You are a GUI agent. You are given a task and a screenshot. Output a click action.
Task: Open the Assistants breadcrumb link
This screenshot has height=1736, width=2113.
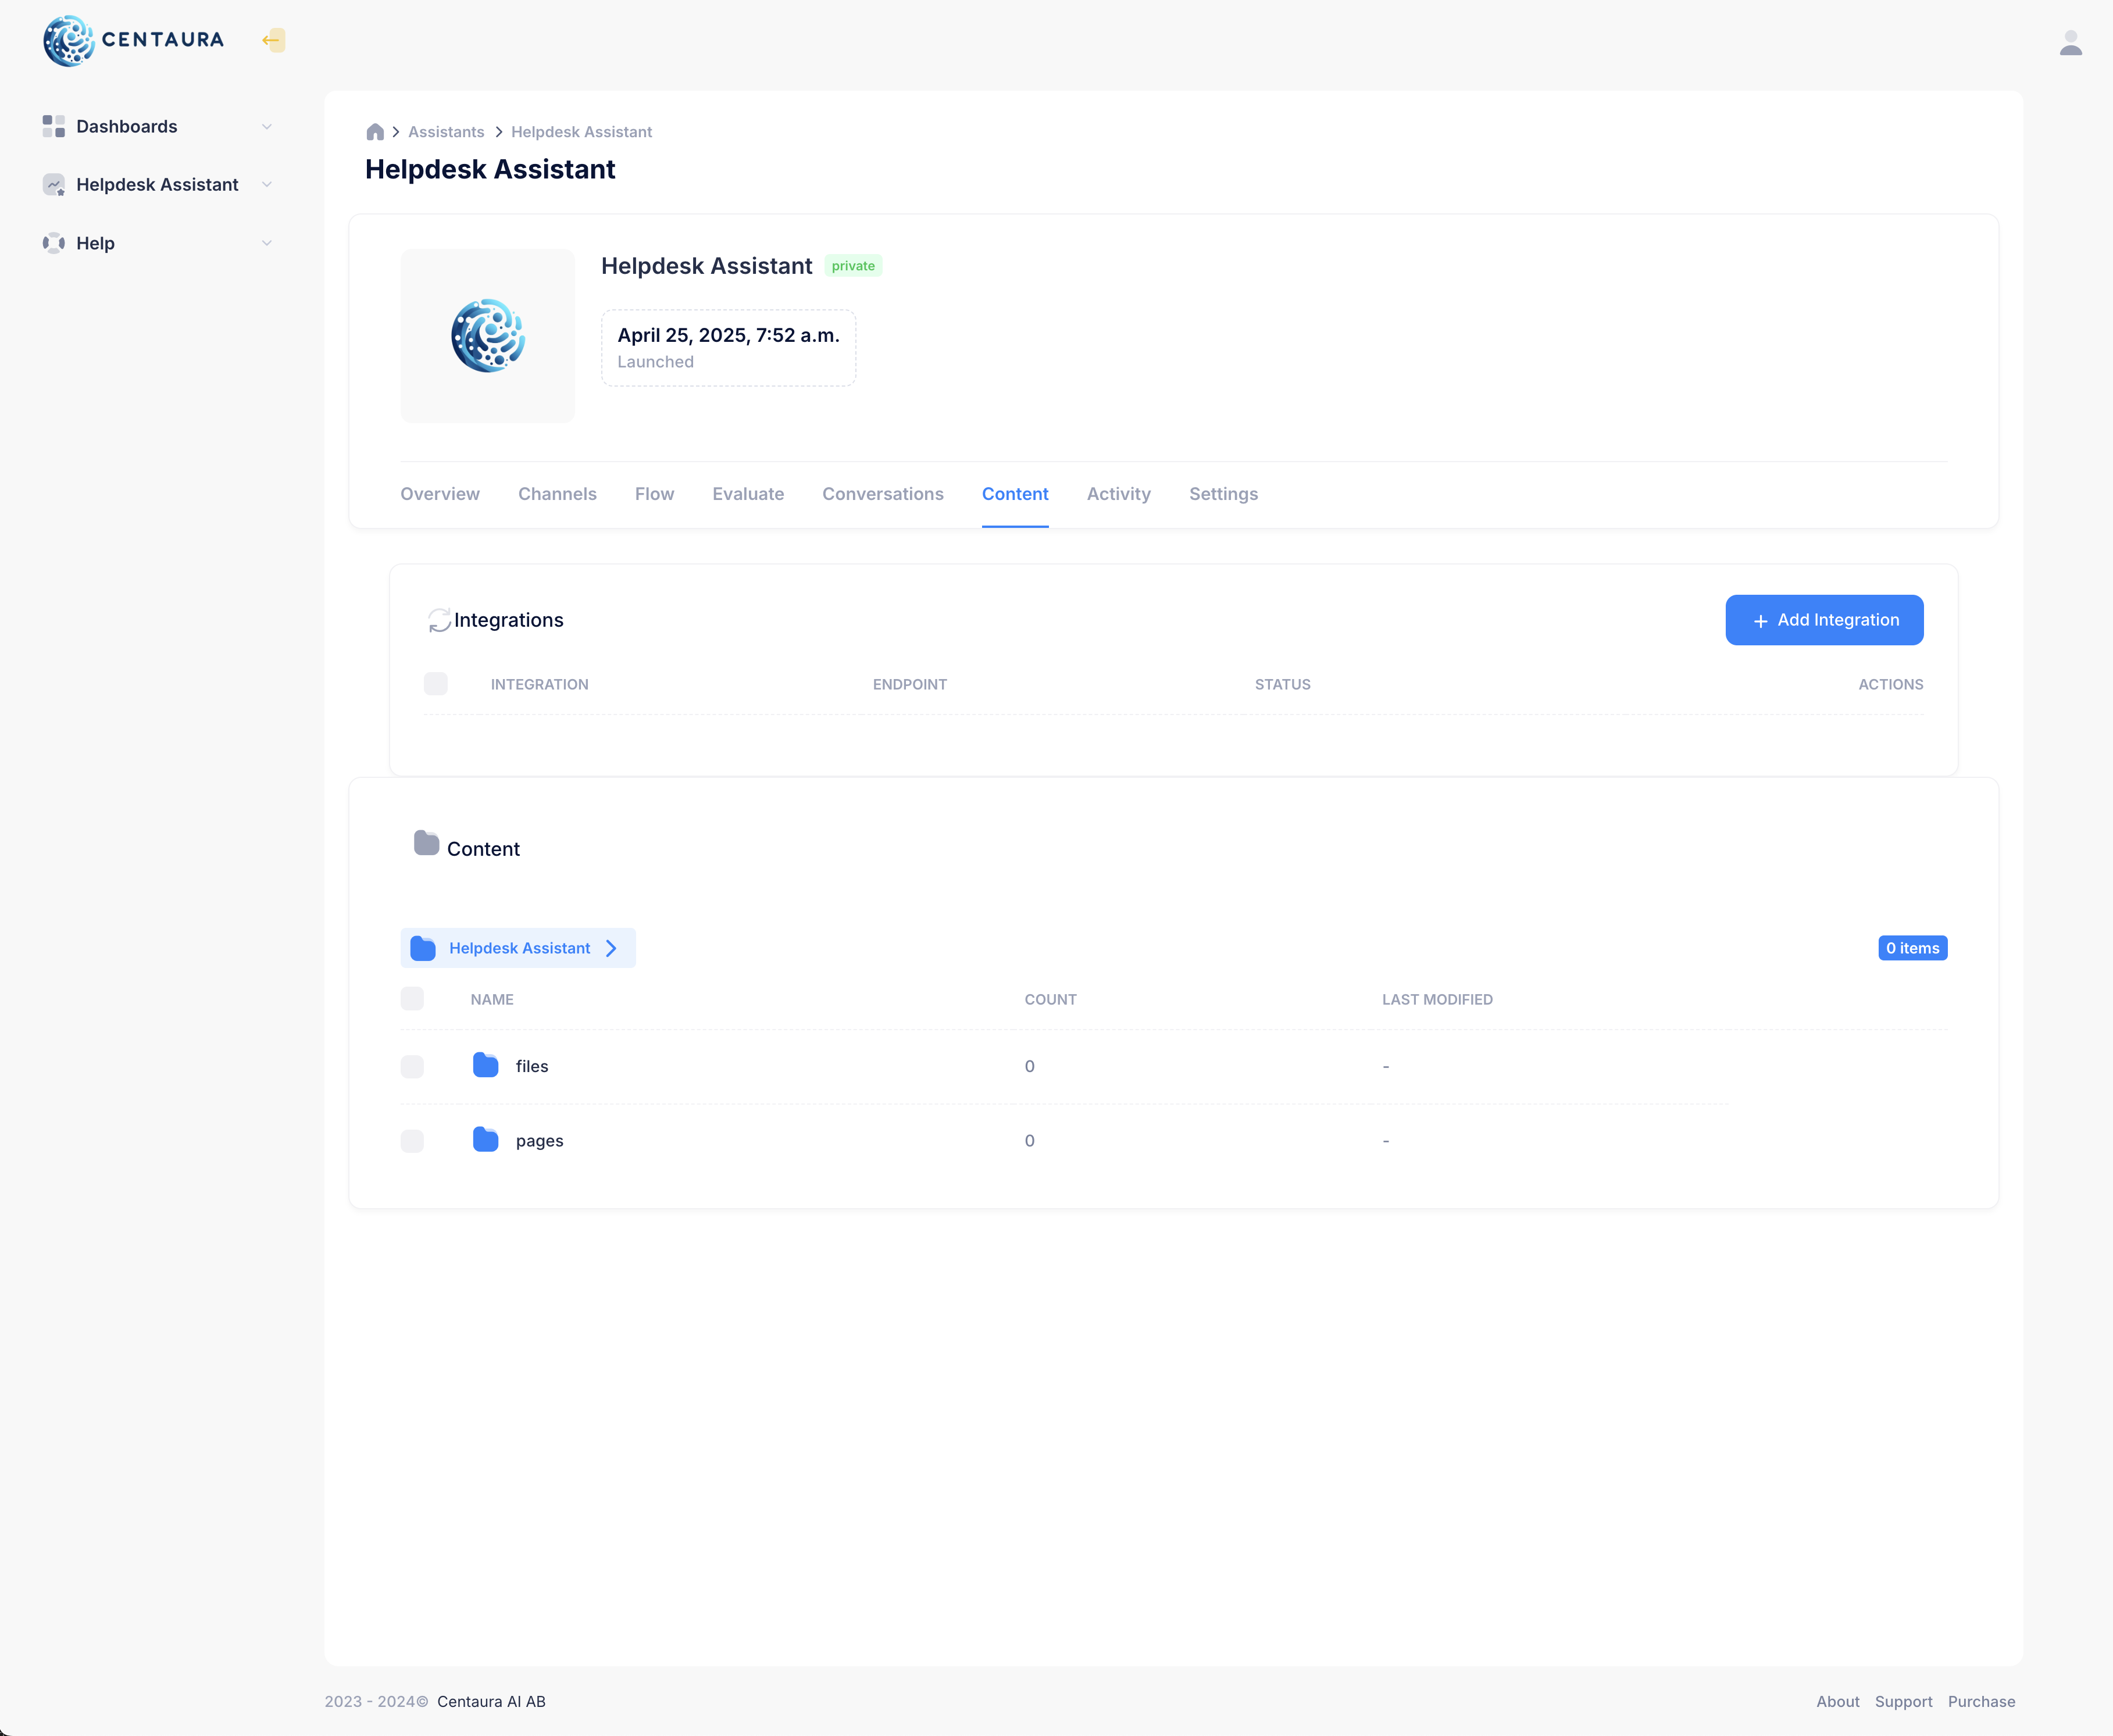click(x=445, y=131)
